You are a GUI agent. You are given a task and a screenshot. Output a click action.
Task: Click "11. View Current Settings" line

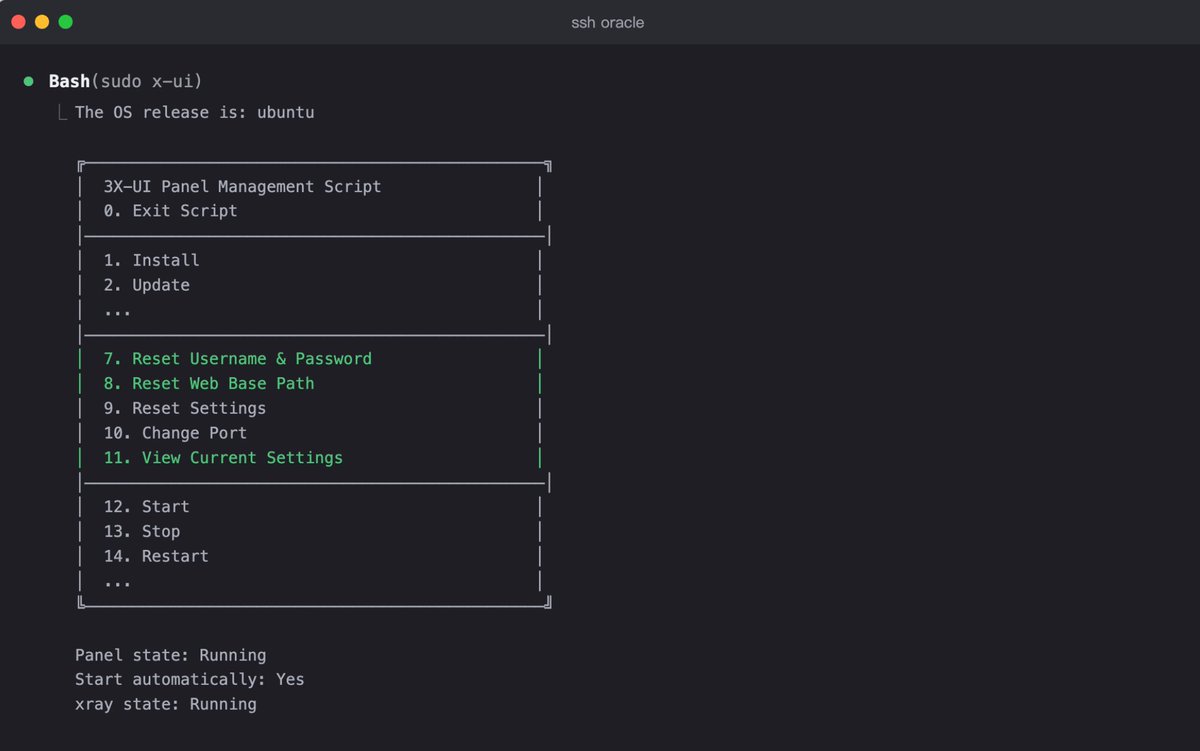(223, 458)
